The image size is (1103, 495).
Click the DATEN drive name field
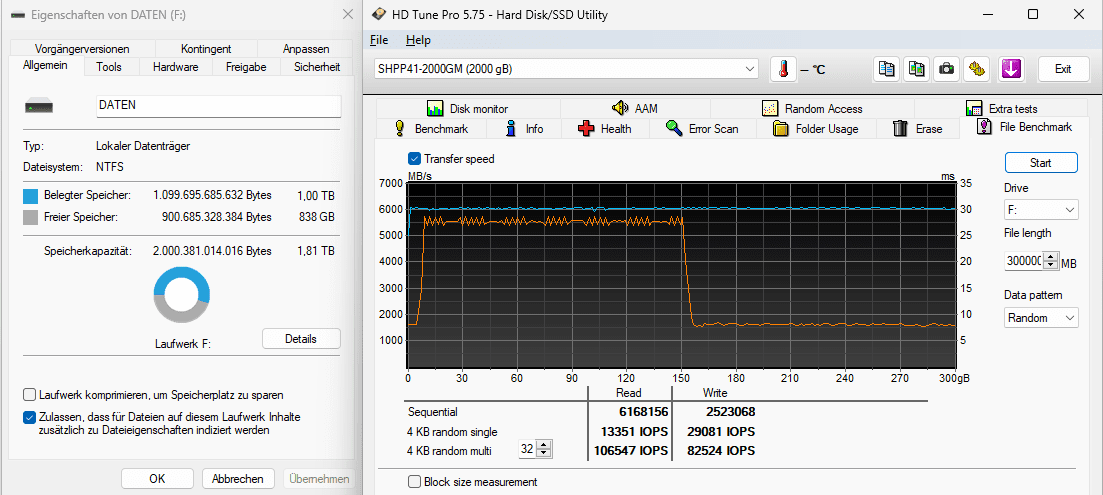coord(218,106)
